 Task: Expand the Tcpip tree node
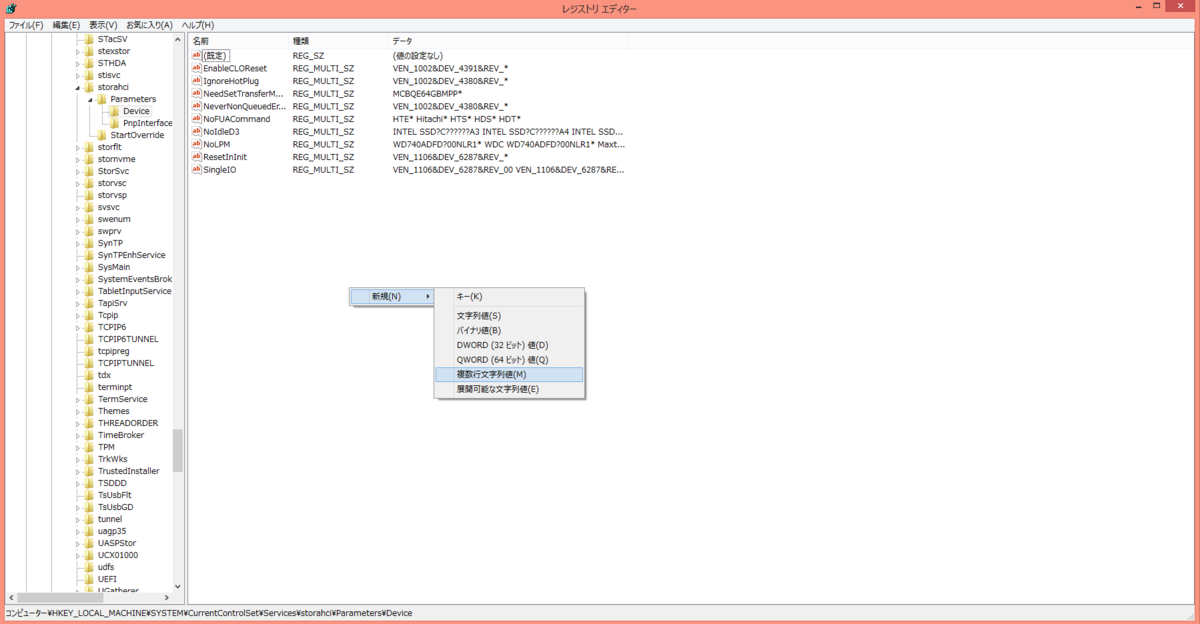pyautogui.click(x=77, y=315)
